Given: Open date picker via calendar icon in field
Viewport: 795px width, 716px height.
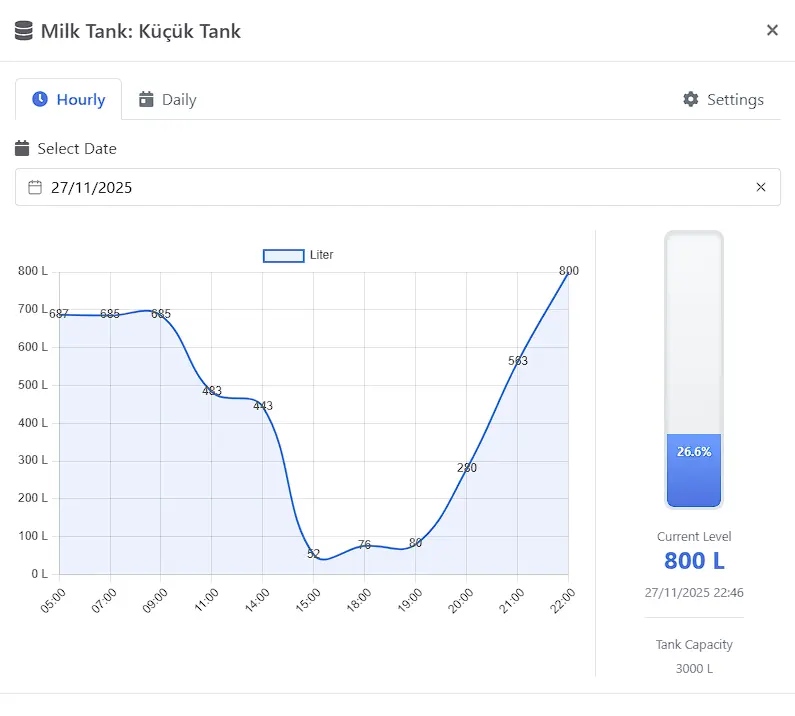Looking at the screenshot, I should click(35, 187).
